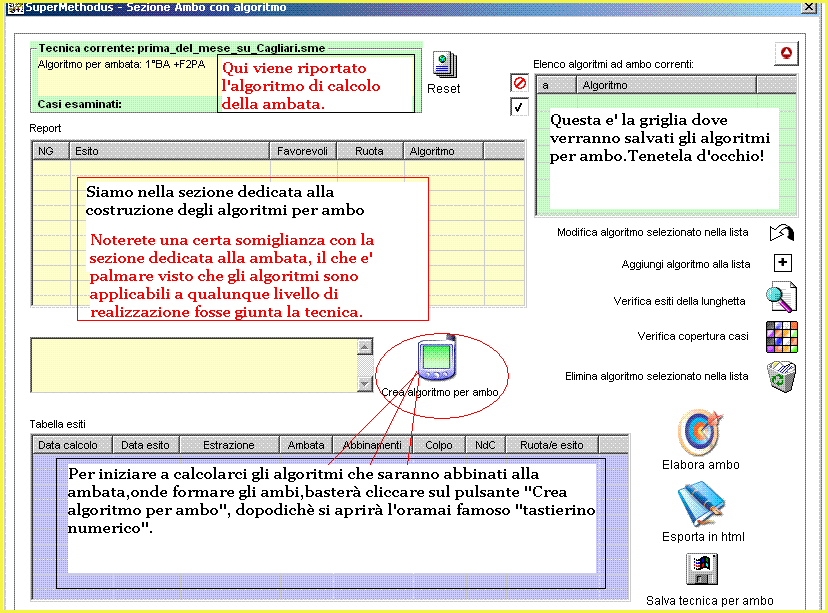The width and height of the screenshot is (828, 613).
Task: Launch Elabora ambo target icon
Action: coord(700,432)
